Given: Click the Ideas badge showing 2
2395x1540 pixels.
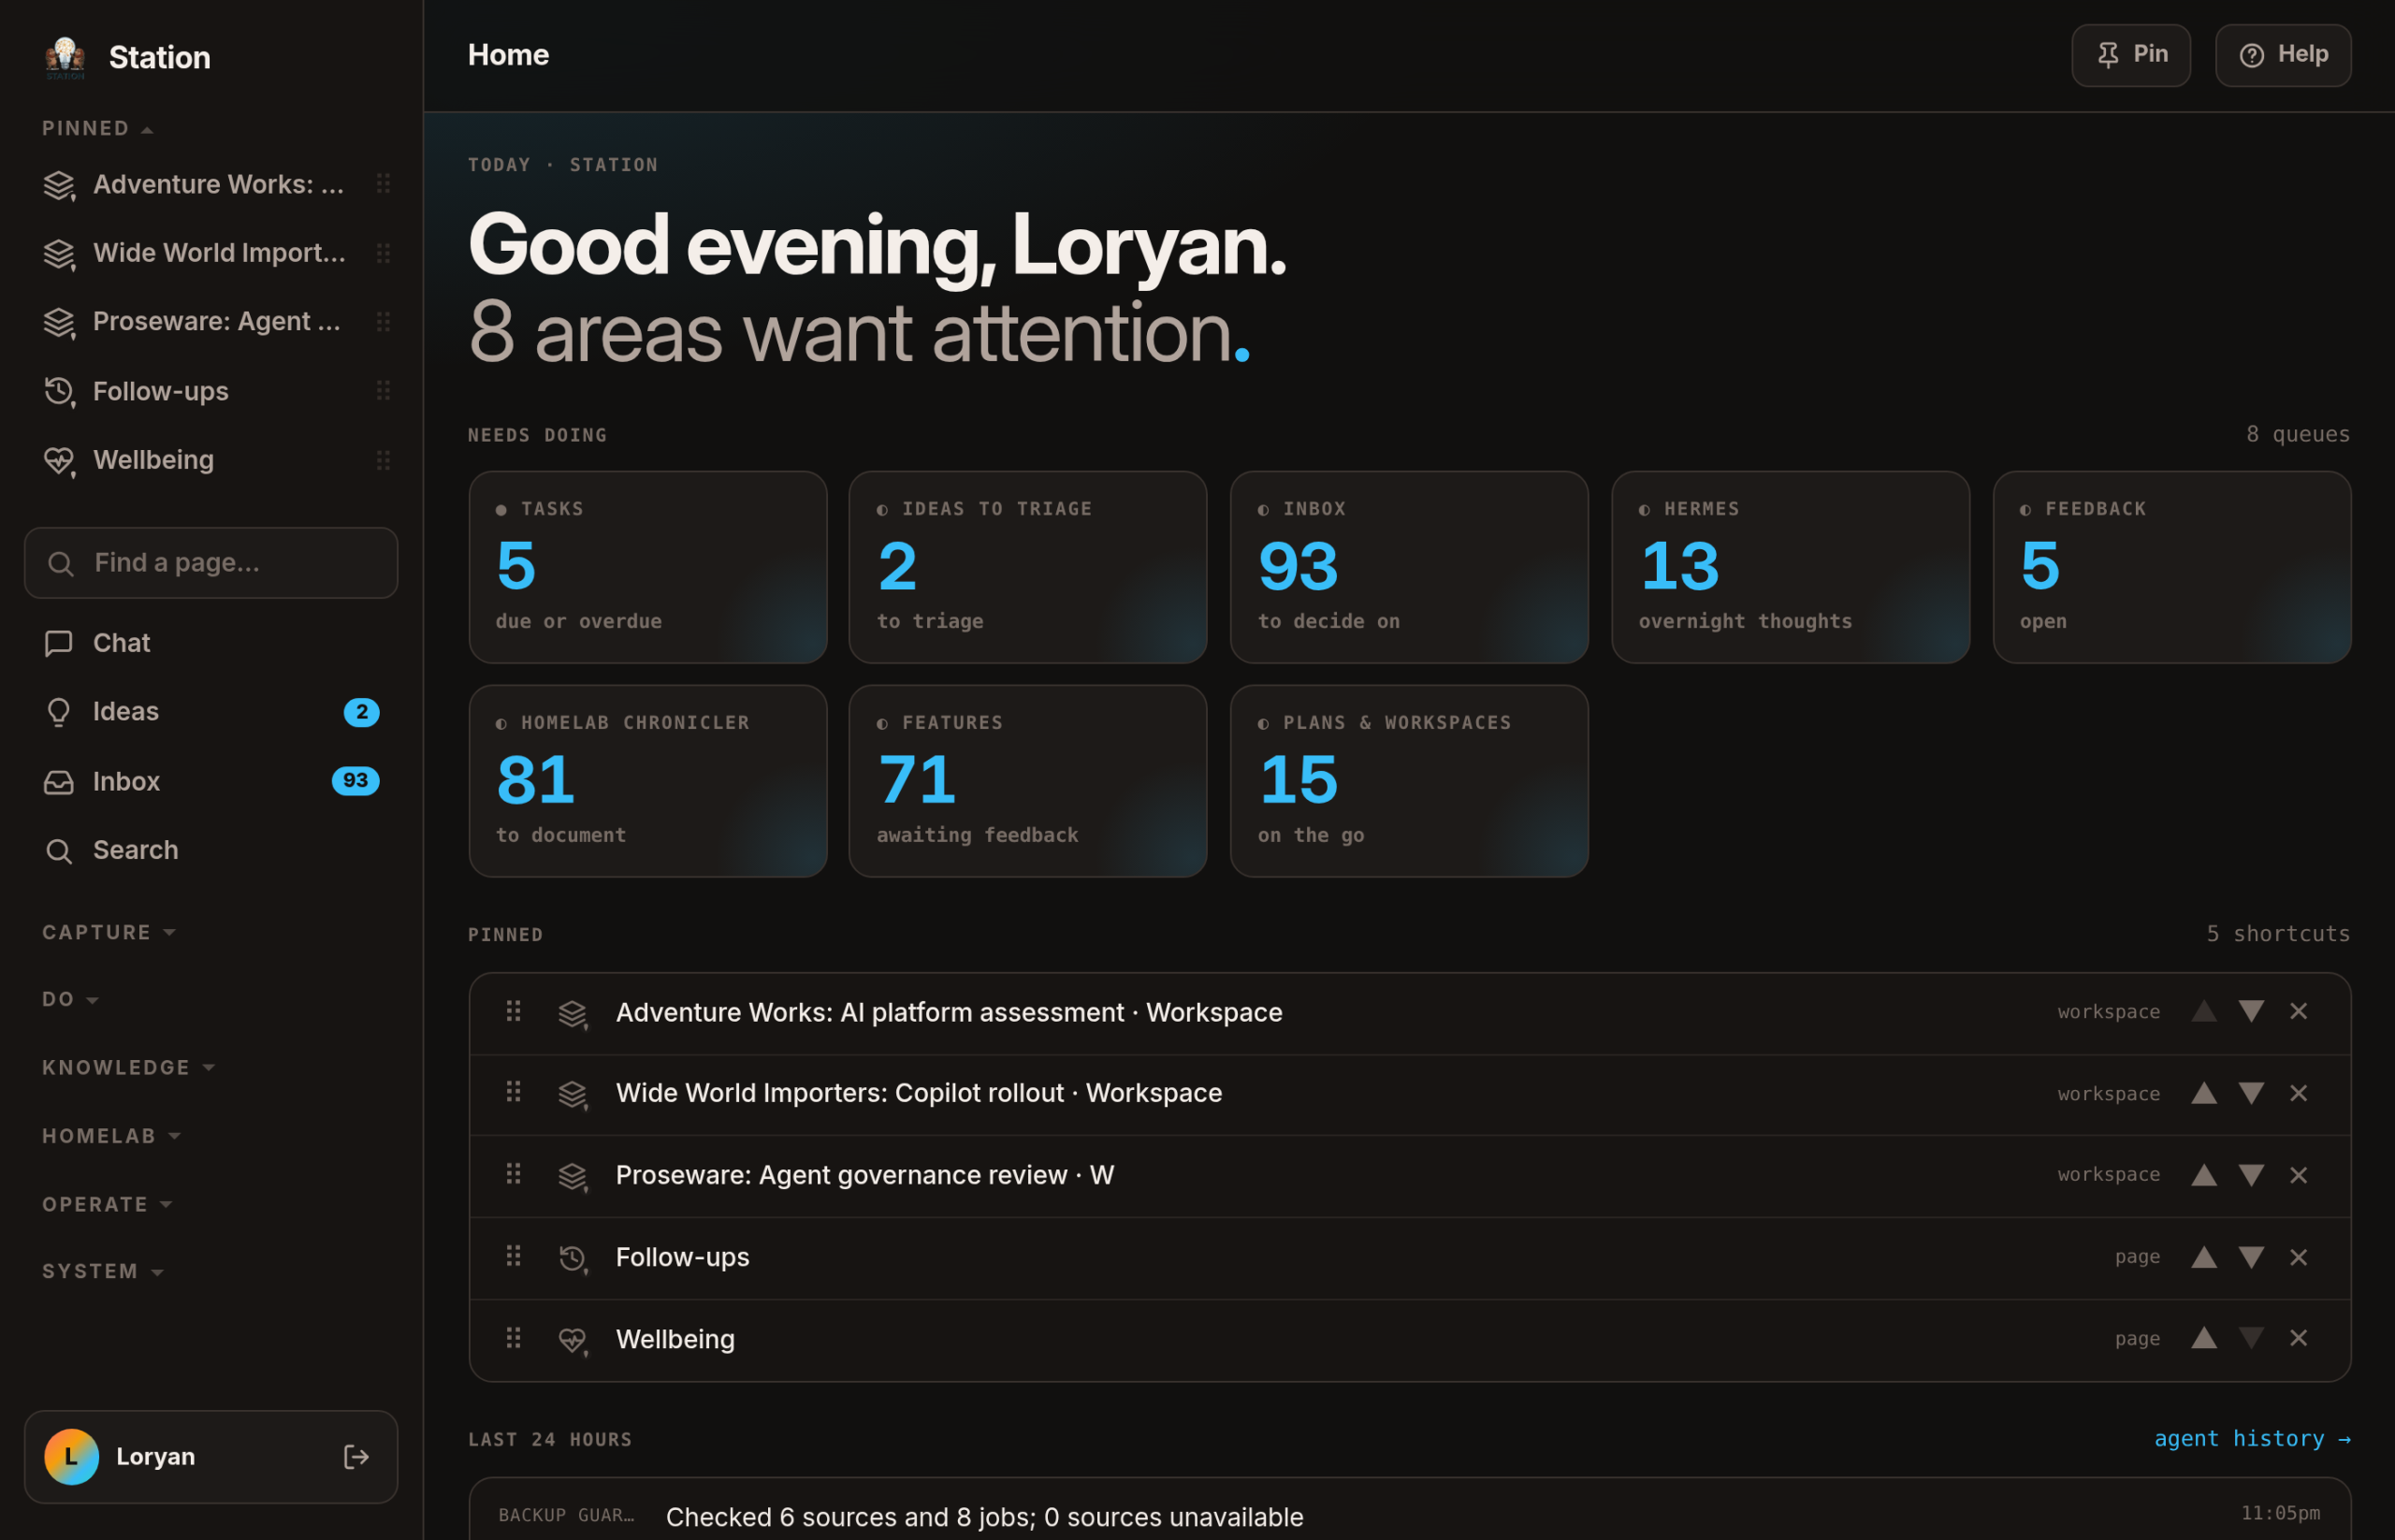Looking at the screenshot, I should (361, 712).
